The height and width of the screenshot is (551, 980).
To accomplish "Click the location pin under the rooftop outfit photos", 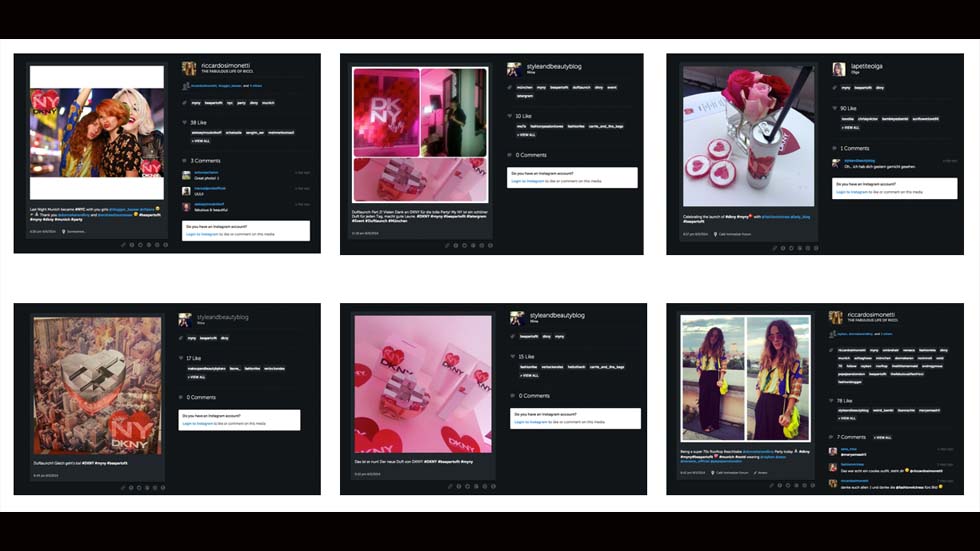I will click(x=712, y=472).
